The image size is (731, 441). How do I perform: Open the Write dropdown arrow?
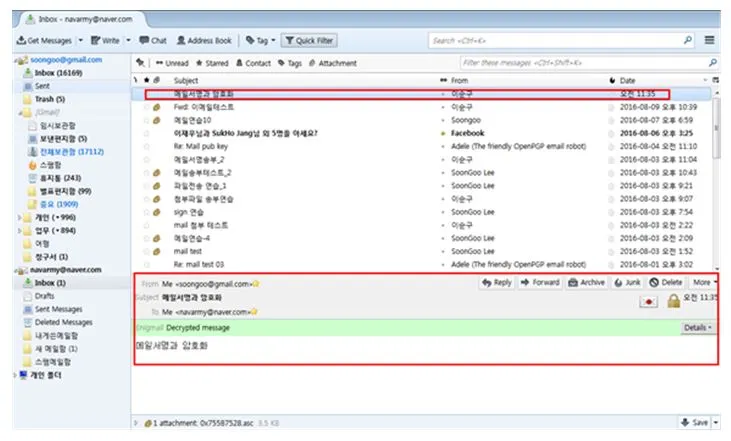(128, 41)
